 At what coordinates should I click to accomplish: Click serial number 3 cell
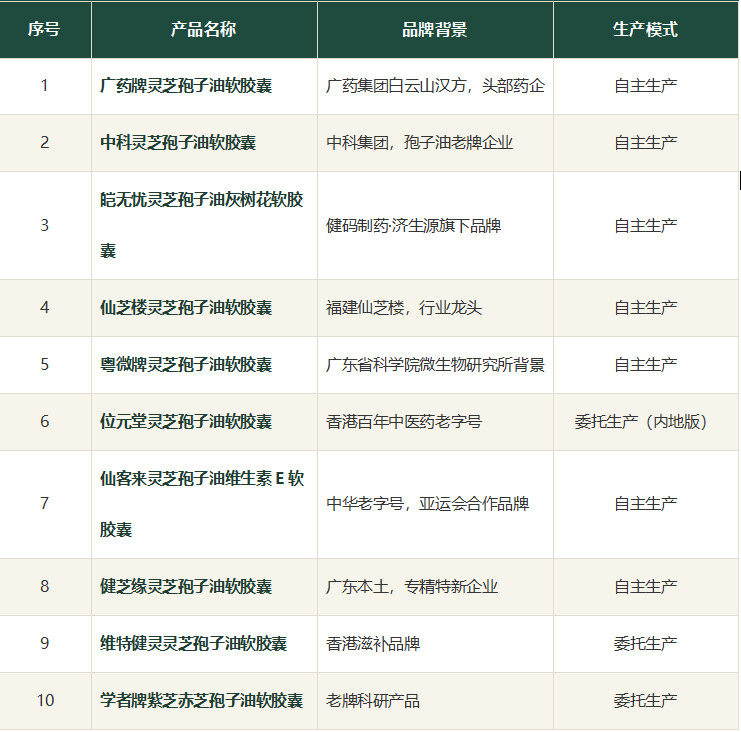click(x=44, y=225)
